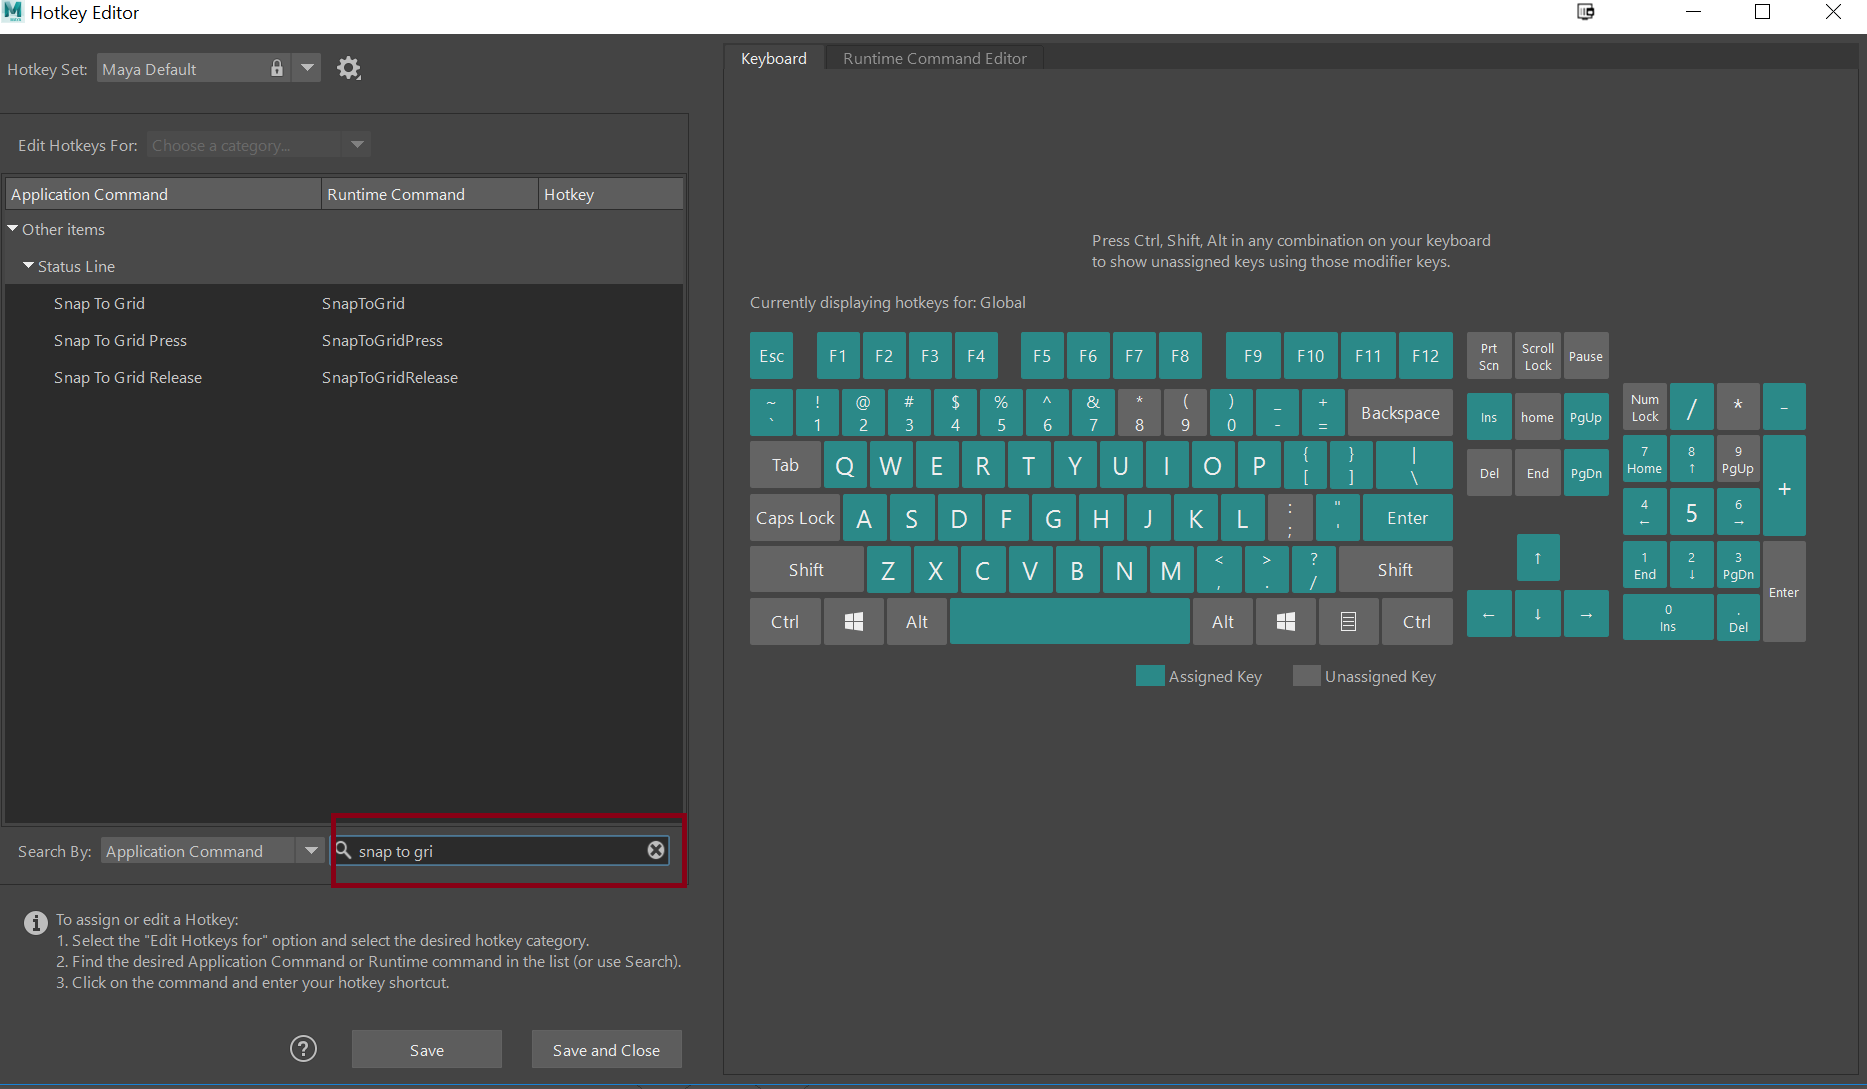Select the Esc key on the virtual keyboard
The width and height of the screenshot is (1867, 1089).
[x=771, y=355]
